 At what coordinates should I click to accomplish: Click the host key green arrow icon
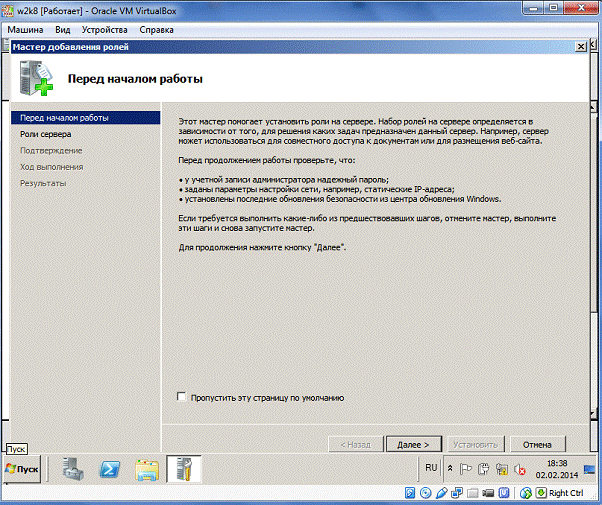[x=541, y=493]
